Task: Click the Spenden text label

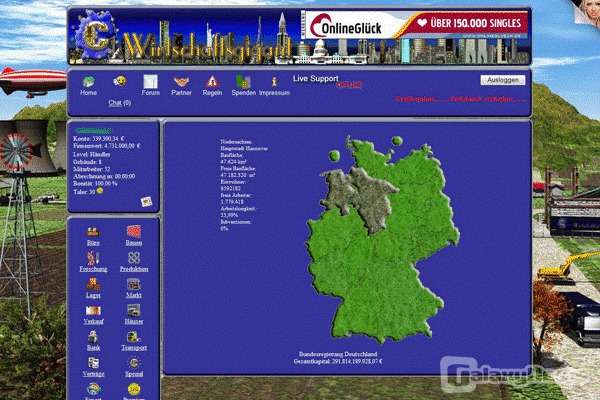Action: [x=243, y=93]
